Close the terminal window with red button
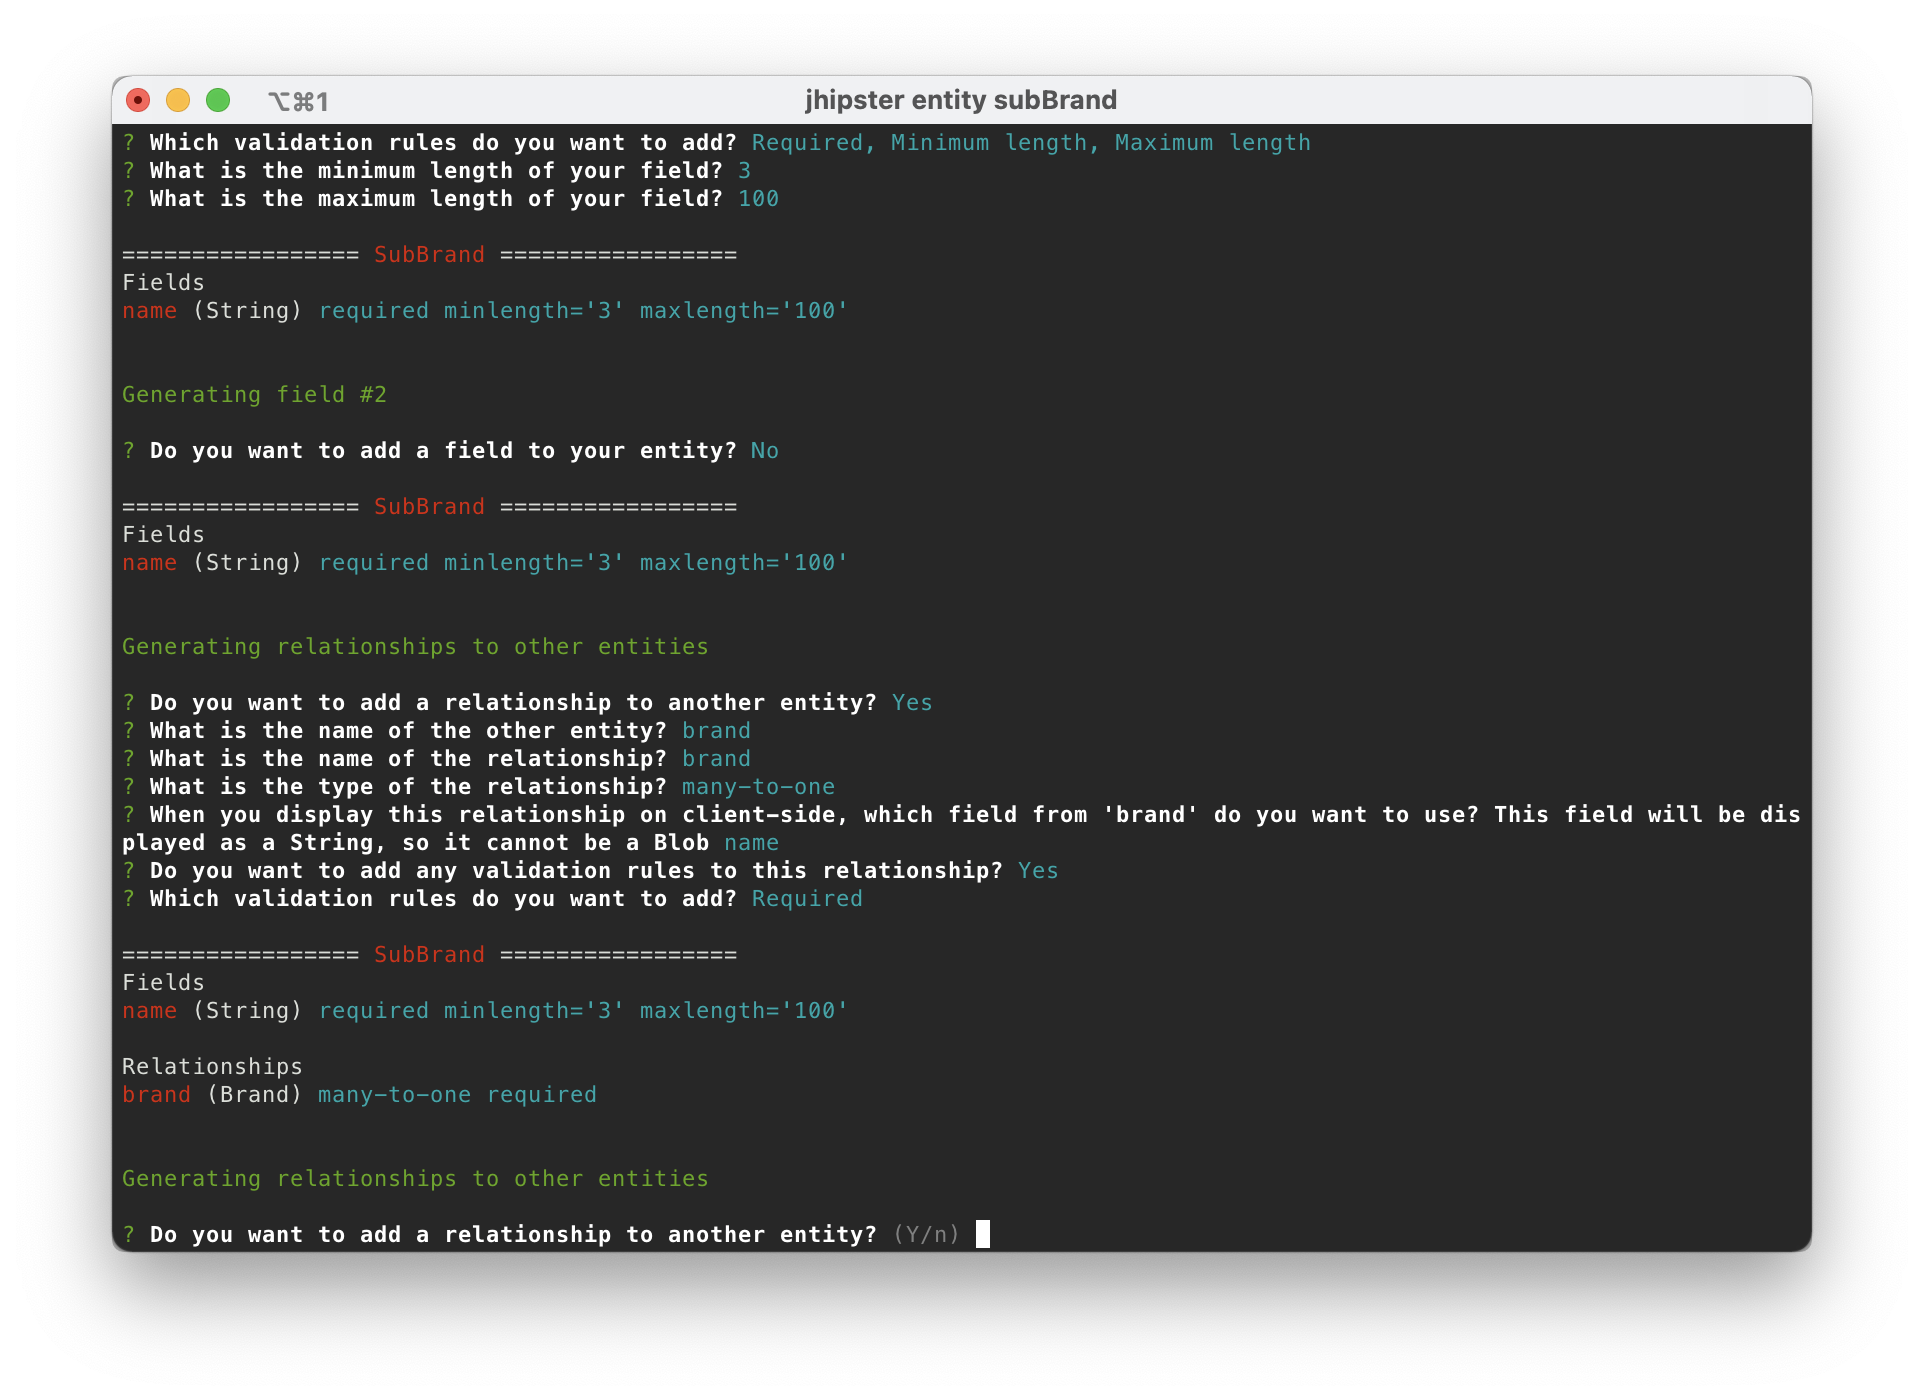 tap(138, 100)
